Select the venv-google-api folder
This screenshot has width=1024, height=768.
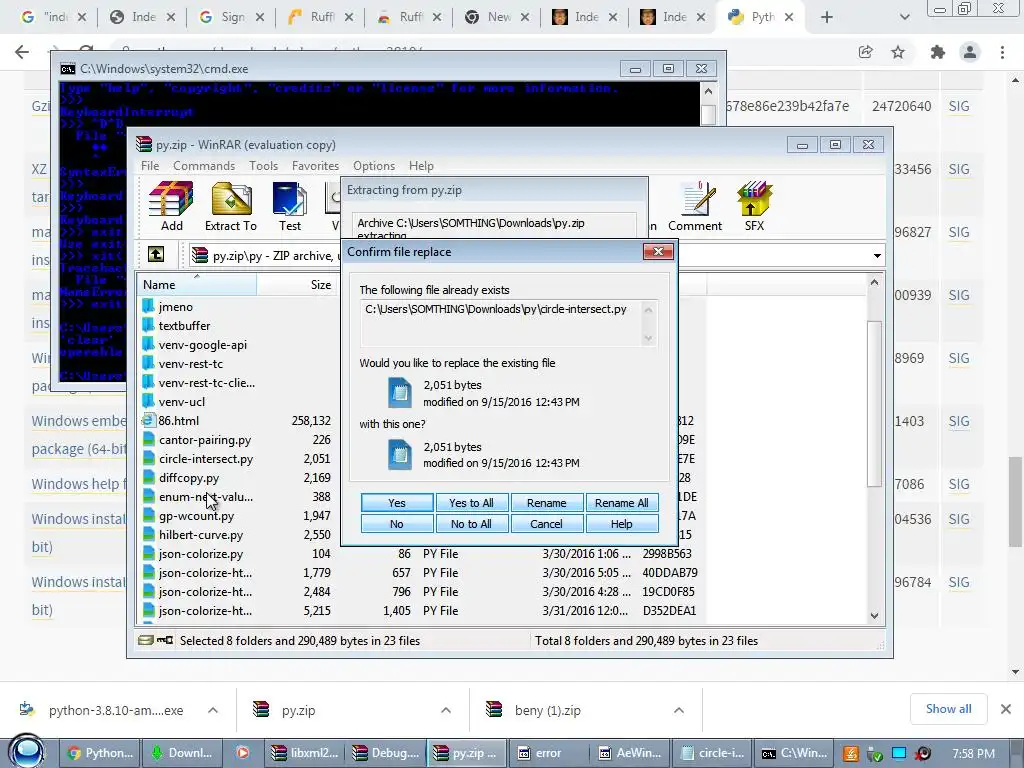click(202, 345)
